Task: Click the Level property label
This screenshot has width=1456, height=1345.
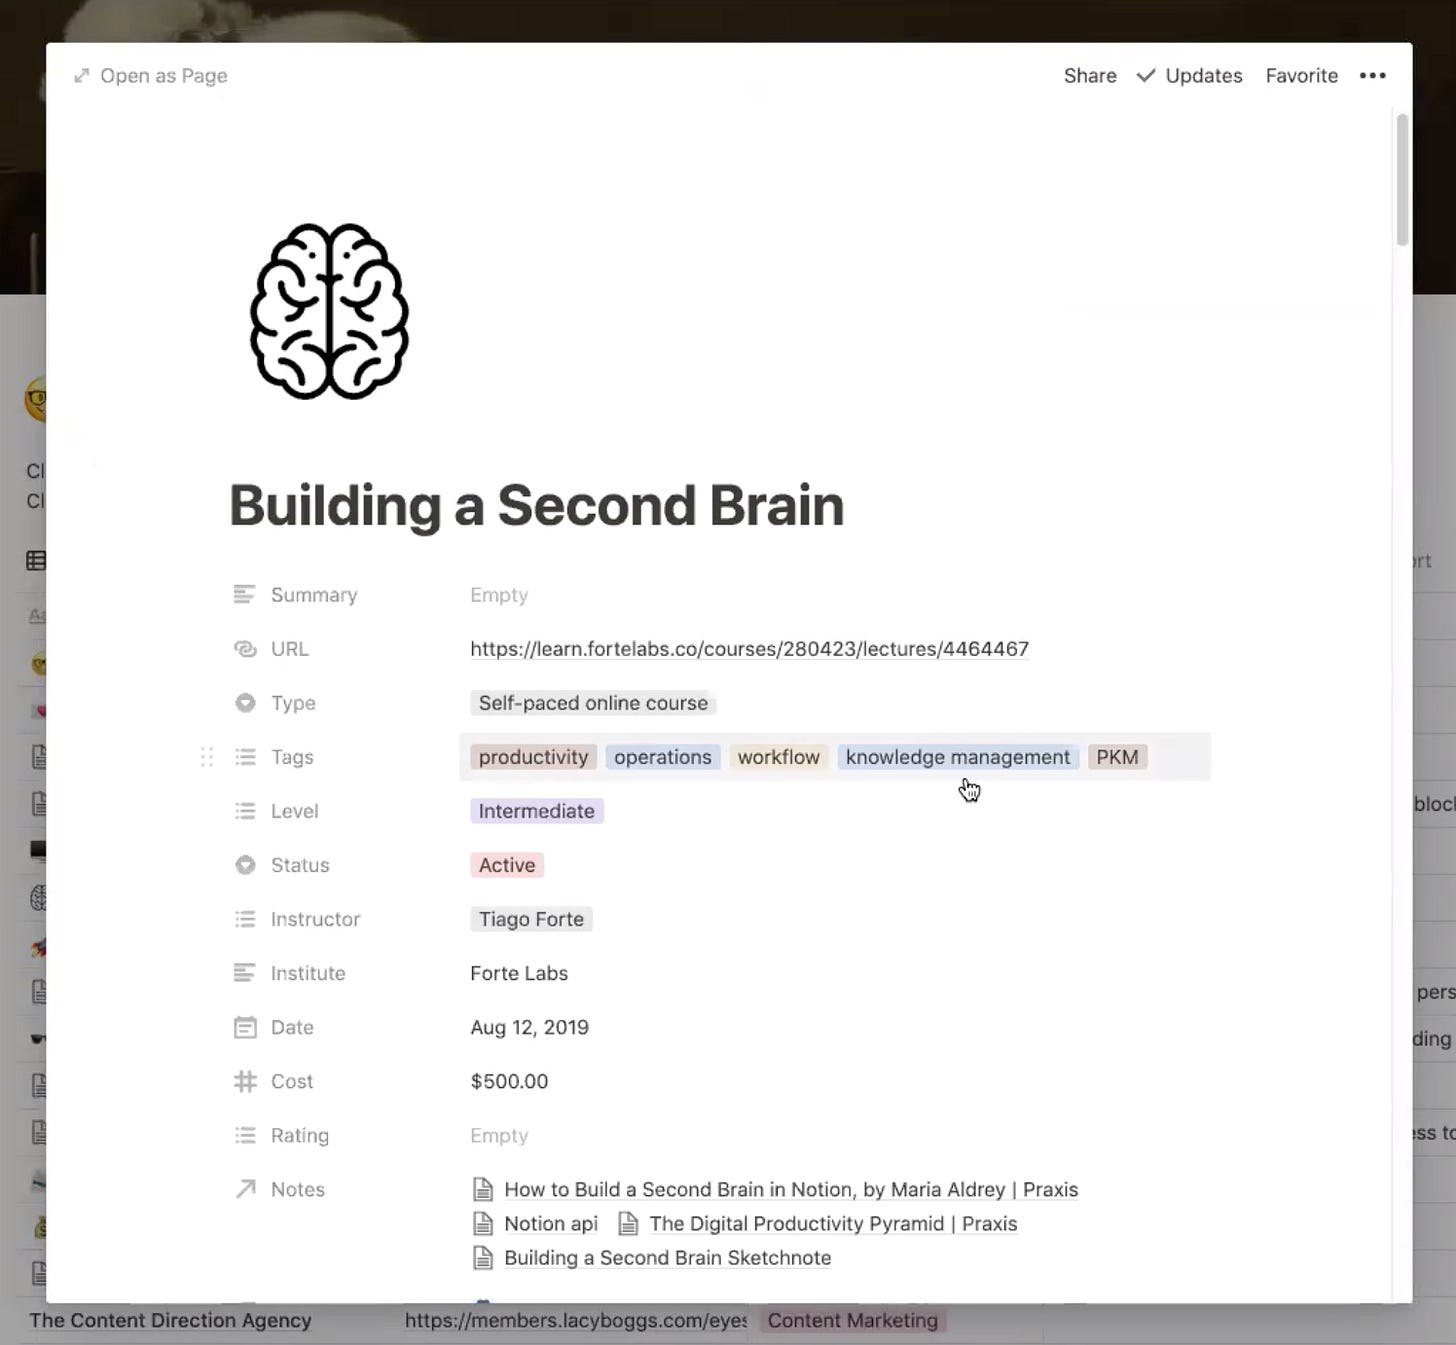Action: 294,811
